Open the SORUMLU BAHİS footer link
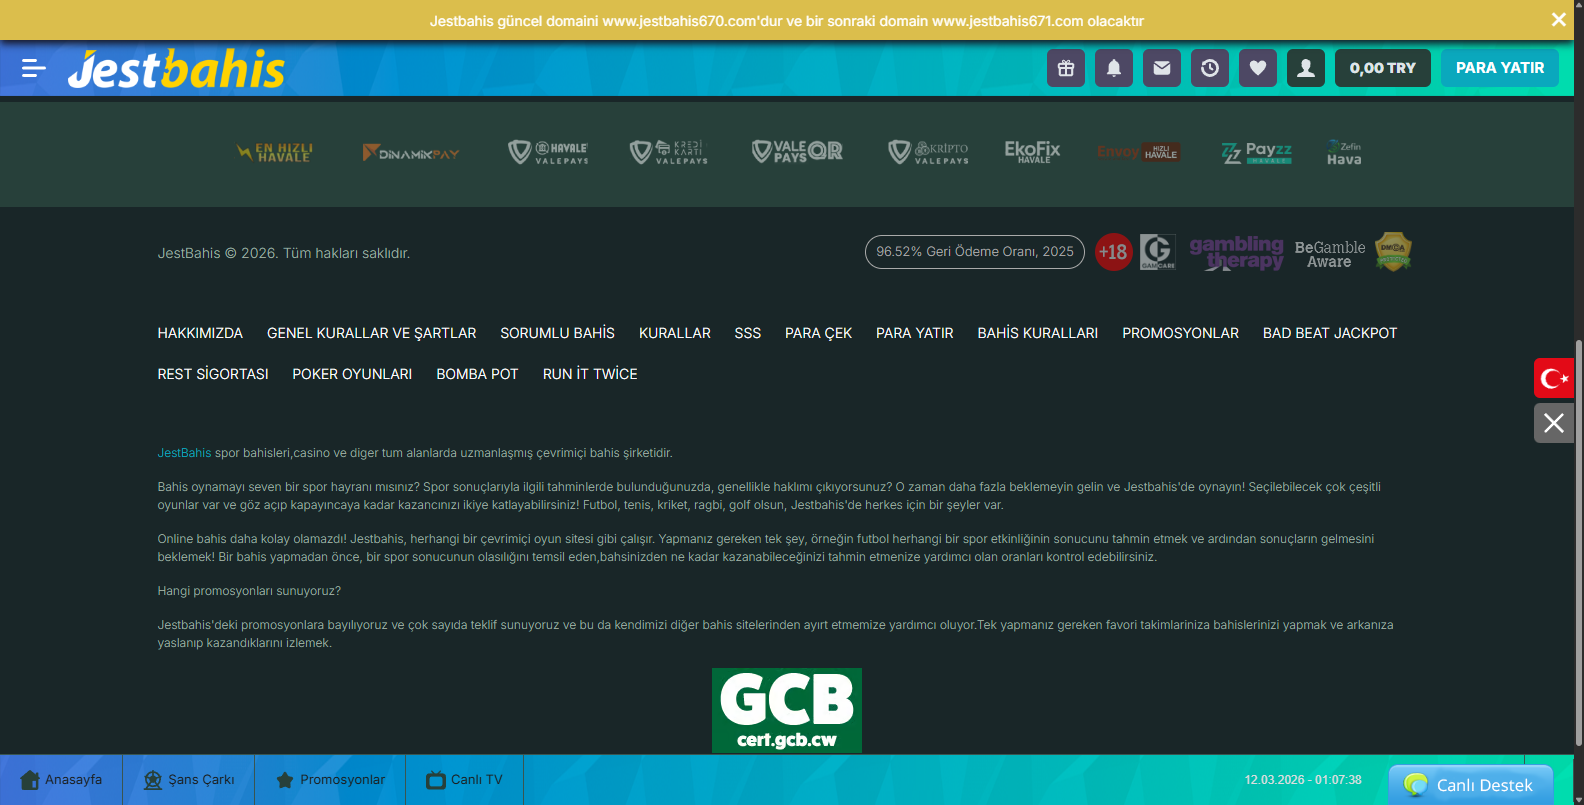The image size is (1584, 805). coord(557,333)
